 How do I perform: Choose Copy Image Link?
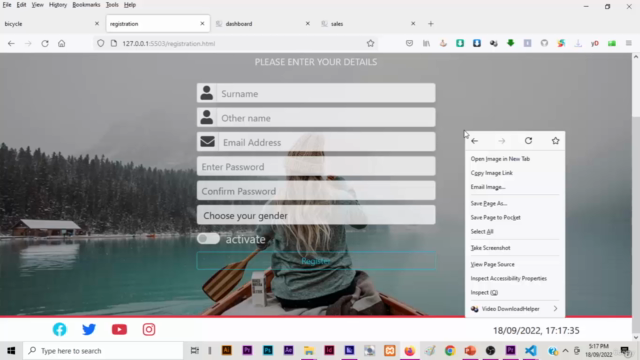515,173
